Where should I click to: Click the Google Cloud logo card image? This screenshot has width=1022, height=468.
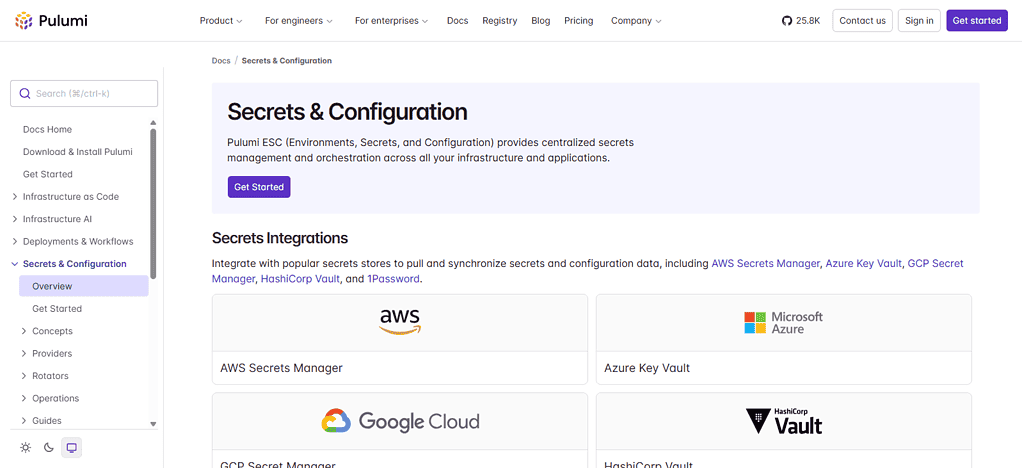pyautogui.click(x=400, y=421)
